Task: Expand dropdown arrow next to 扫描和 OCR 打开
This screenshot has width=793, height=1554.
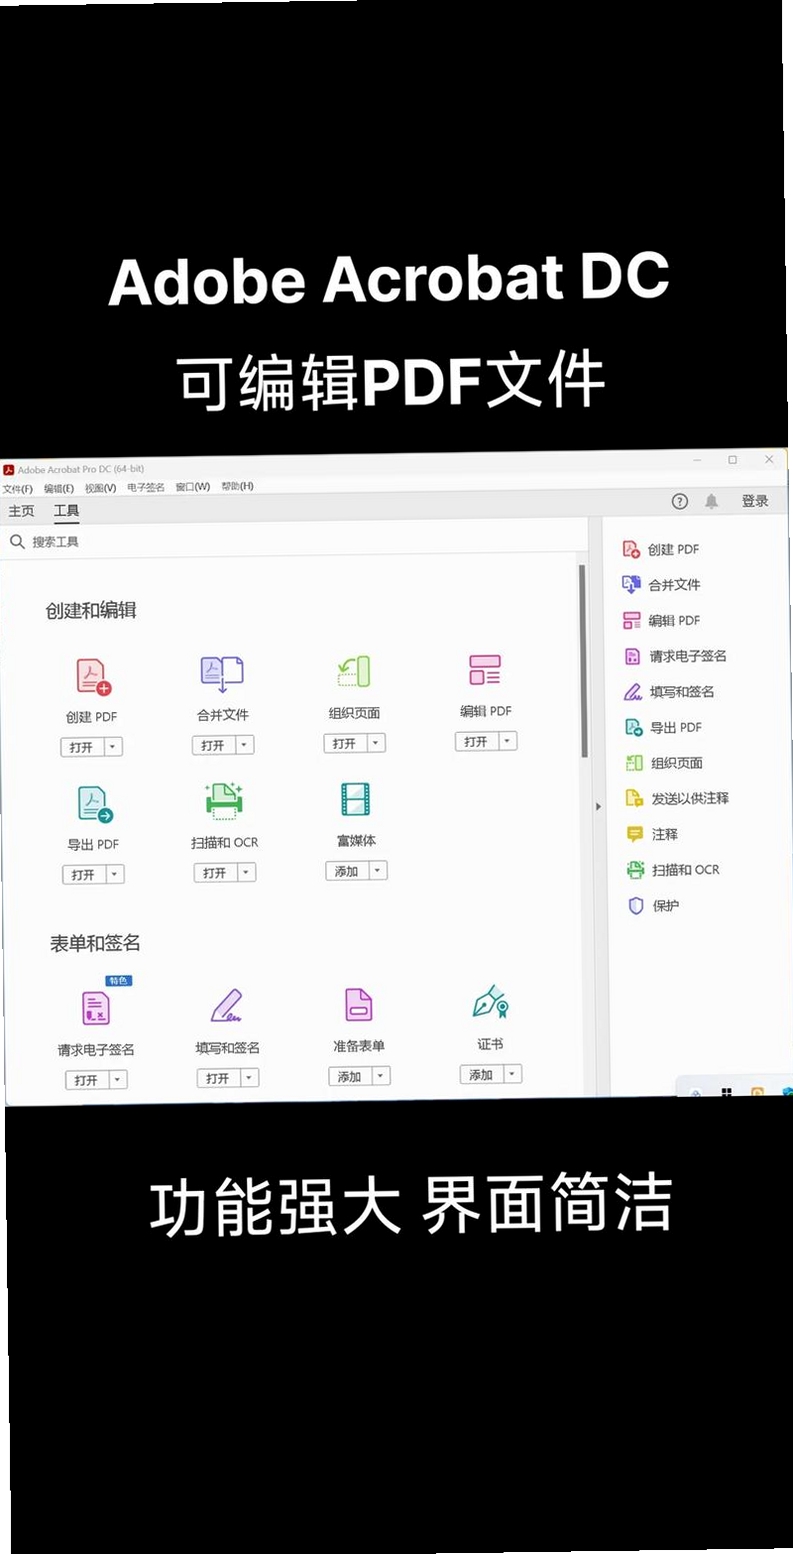Action: point(247,873)
